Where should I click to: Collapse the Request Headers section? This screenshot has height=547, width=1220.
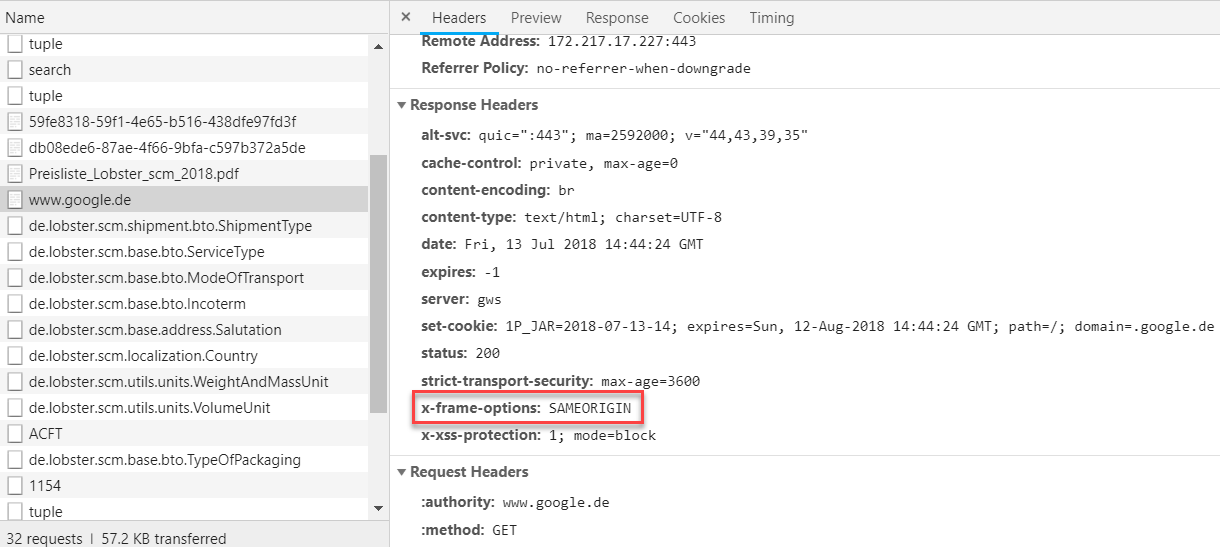tap(402, 472)
